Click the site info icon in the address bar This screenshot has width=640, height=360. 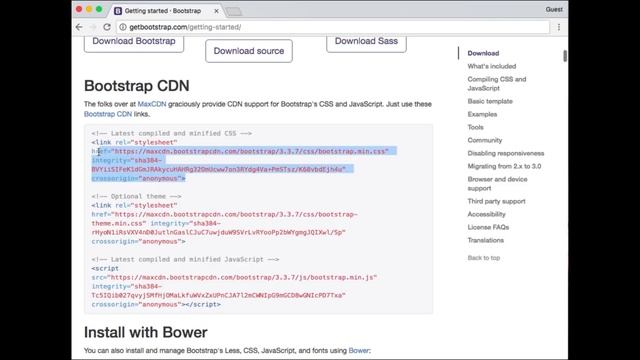pos(122,27)
